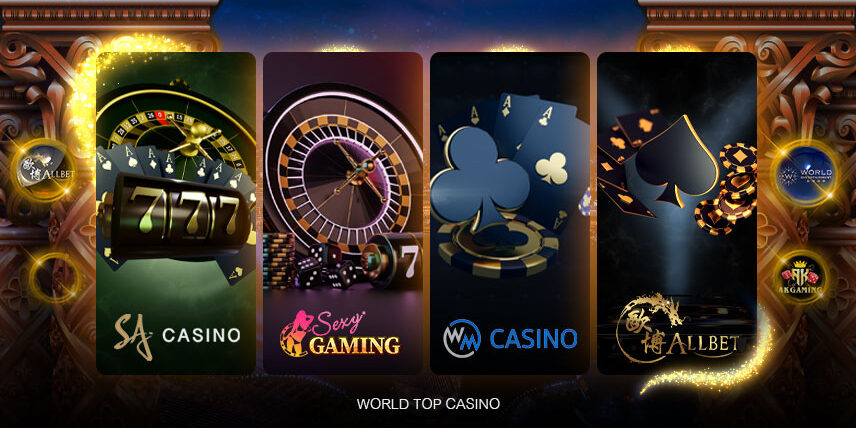Screen dimensions: 856x428
Task: Click the empty golden ring below Allbet badge
Action: click(53, 277)
